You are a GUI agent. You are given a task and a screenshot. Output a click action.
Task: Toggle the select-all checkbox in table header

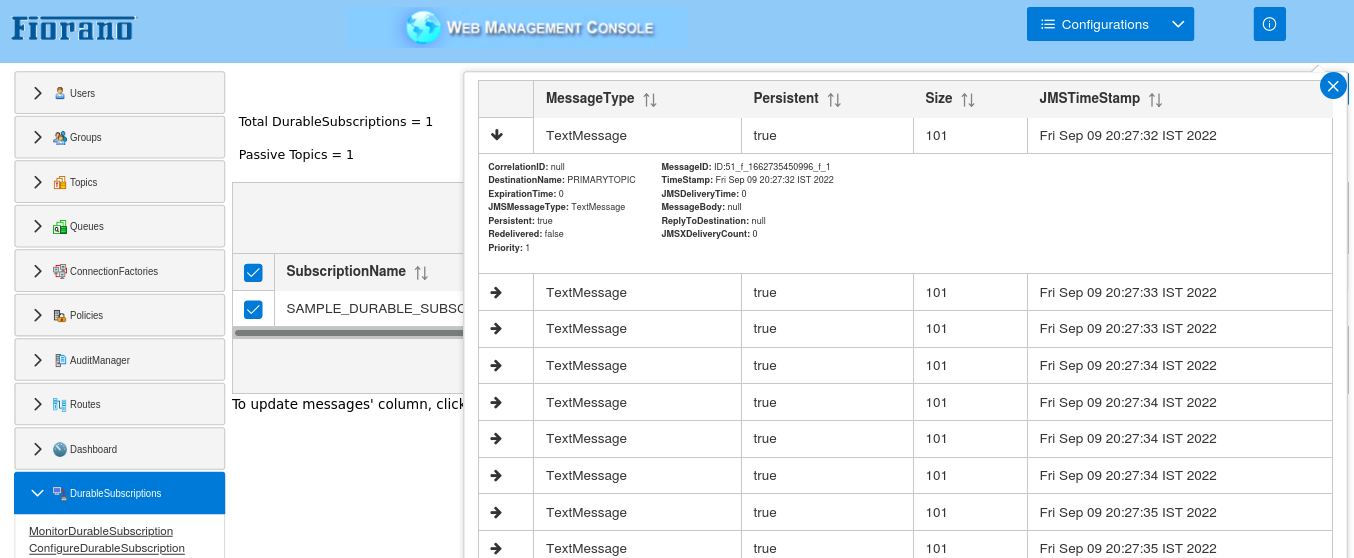(253, 272)
